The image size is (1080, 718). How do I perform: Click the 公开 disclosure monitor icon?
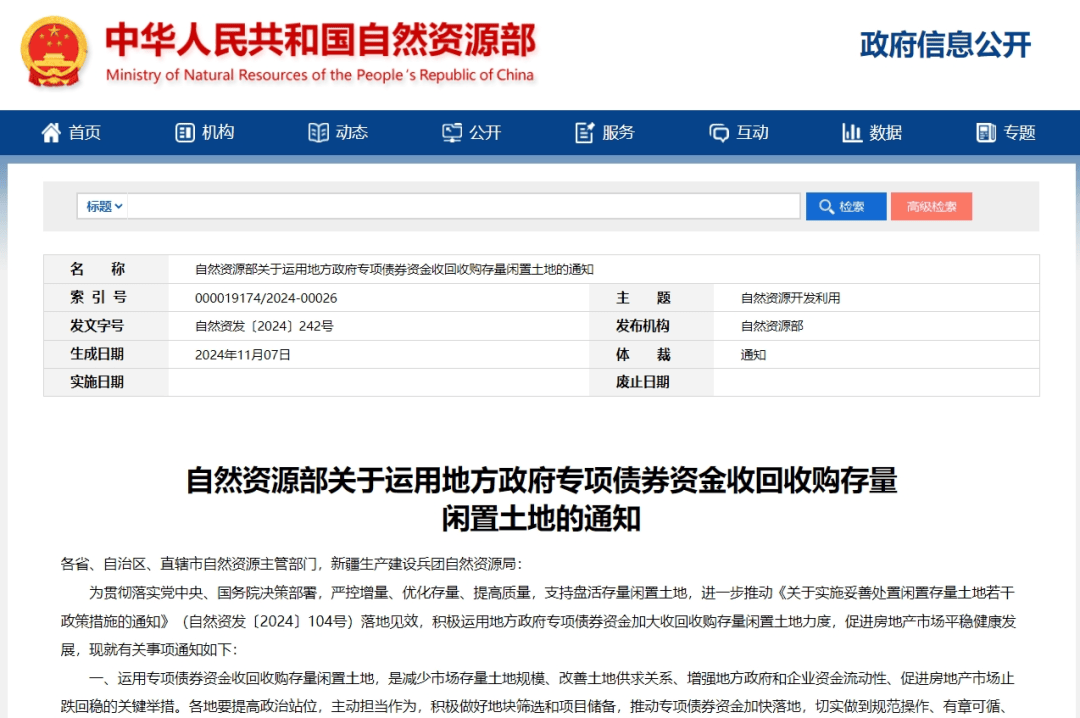pyautogui.click(x=452, y=131)
